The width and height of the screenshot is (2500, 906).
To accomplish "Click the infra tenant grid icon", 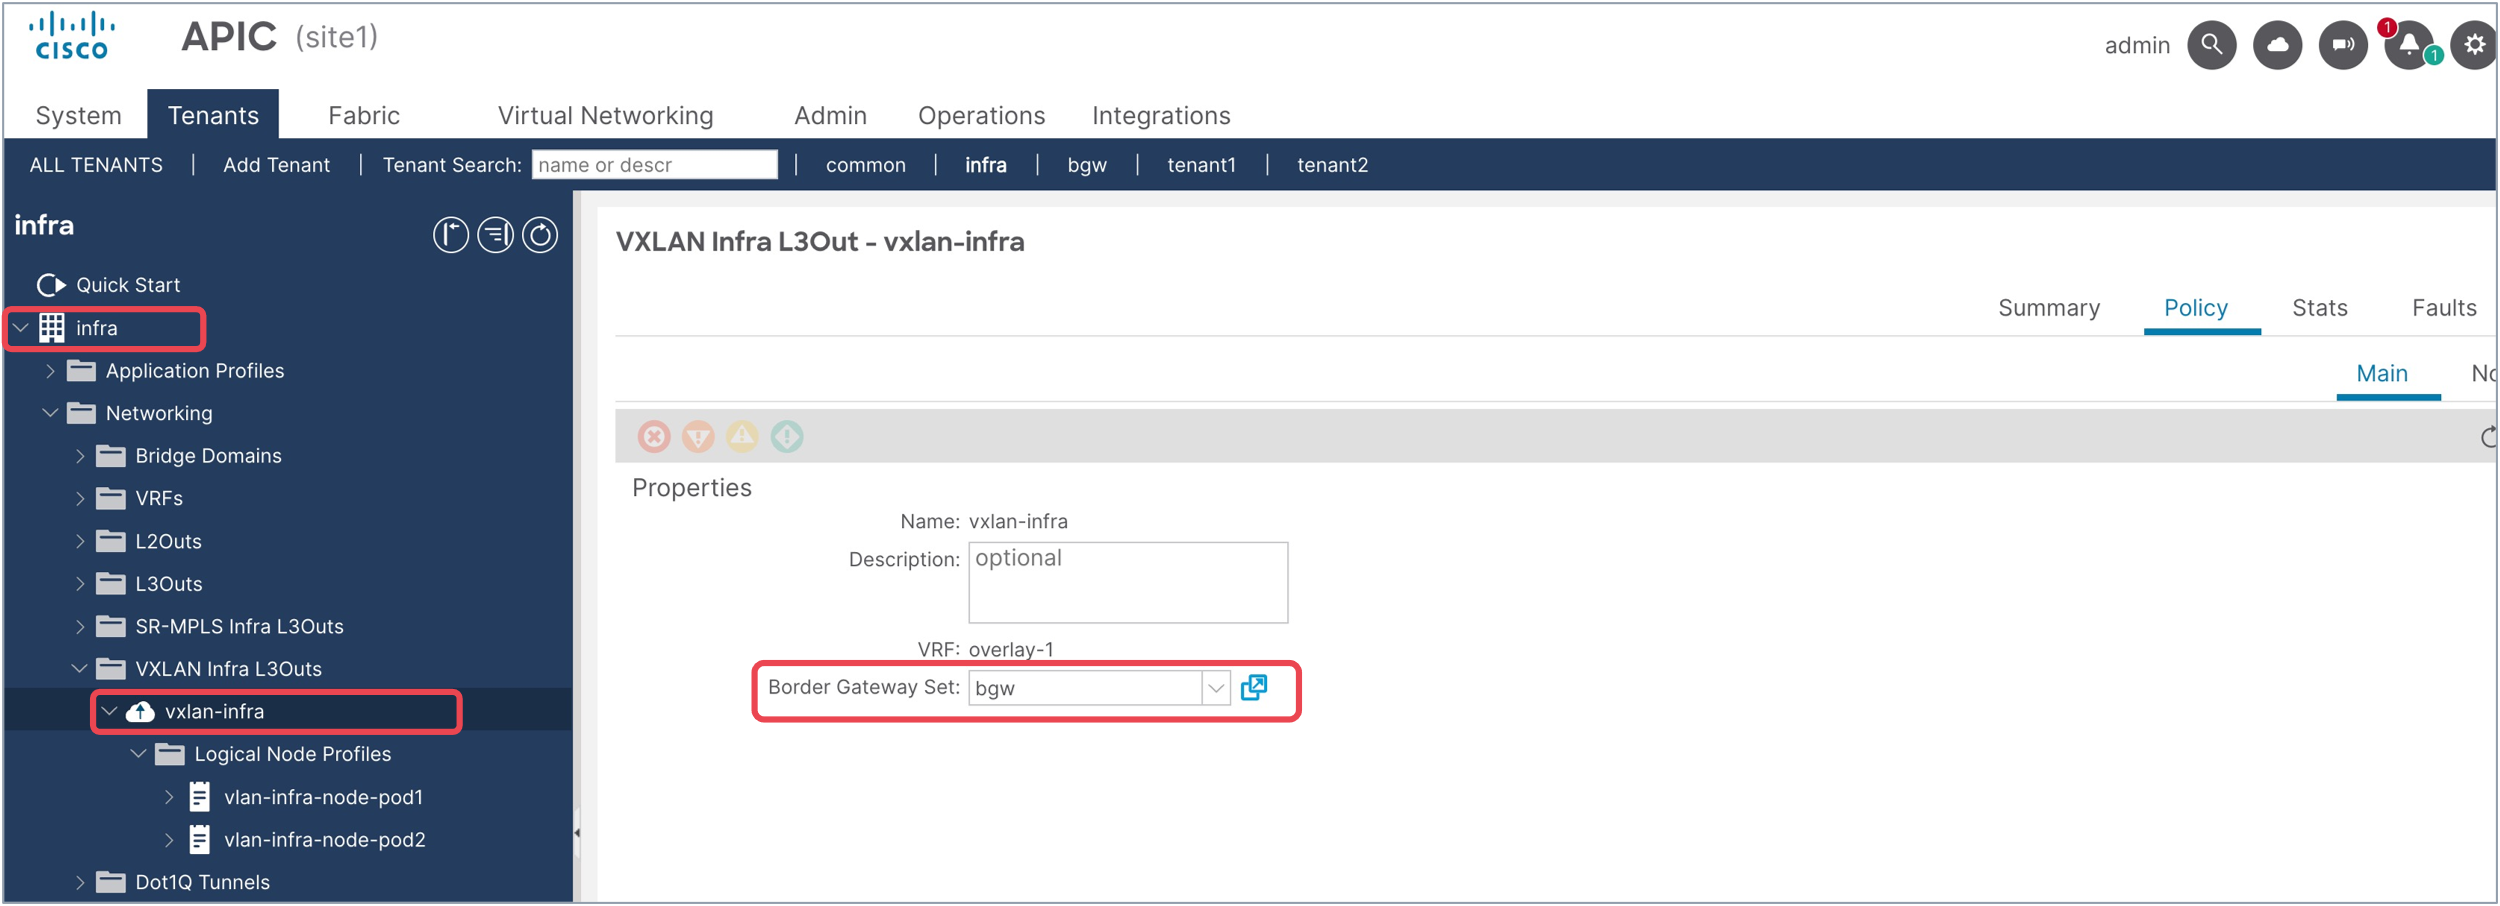I will click(x=52, y=328).
